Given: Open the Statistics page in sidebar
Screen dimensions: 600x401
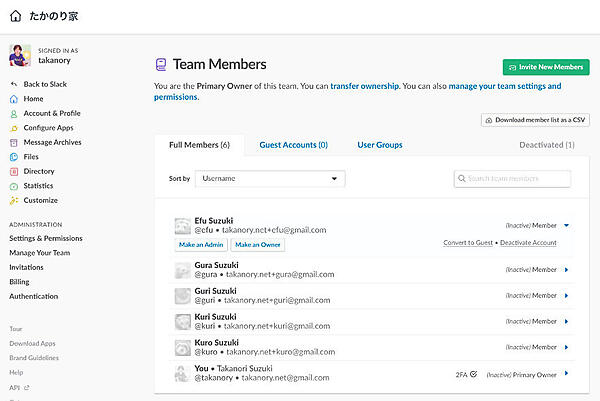Looking at the screenshot, I should tap(38, 186).
